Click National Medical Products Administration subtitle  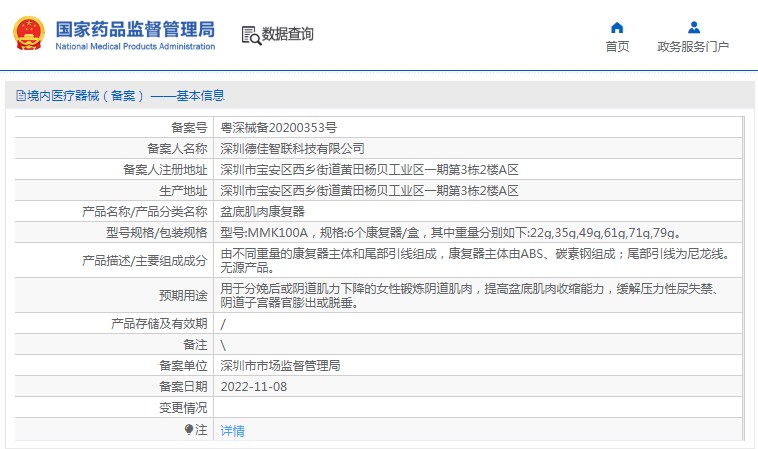coord(135,46)
